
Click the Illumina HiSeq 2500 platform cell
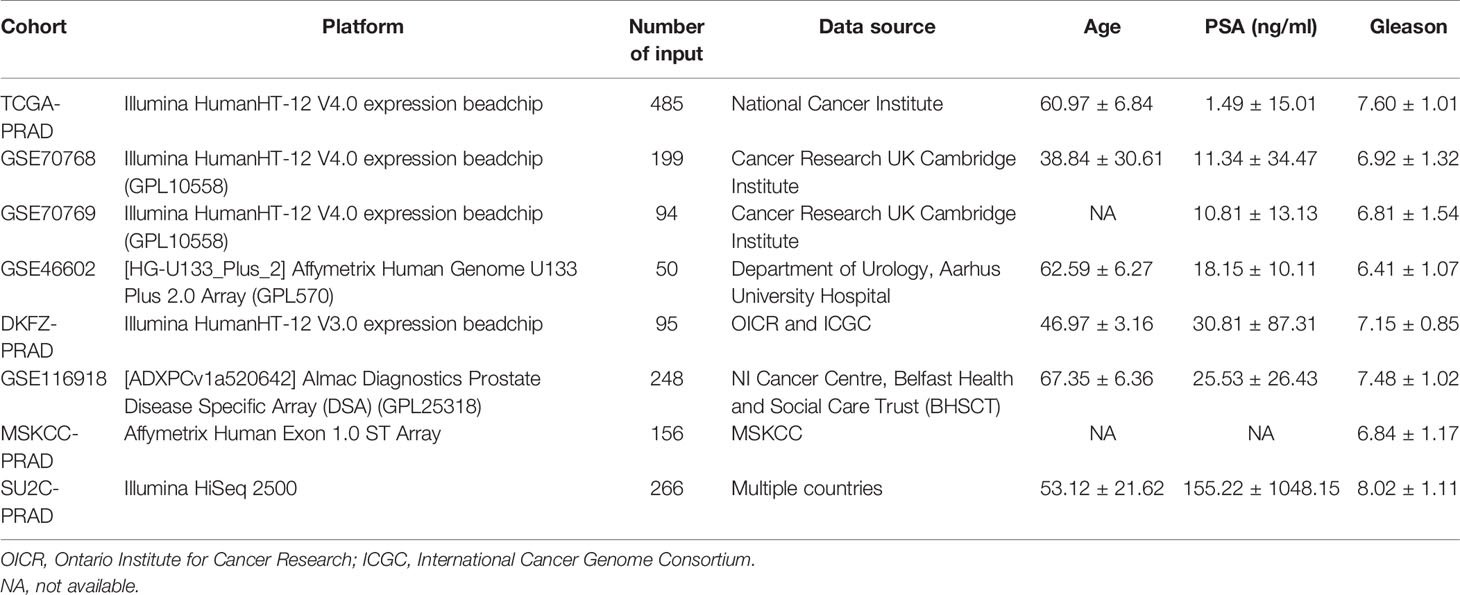click(x=207, y=489)
